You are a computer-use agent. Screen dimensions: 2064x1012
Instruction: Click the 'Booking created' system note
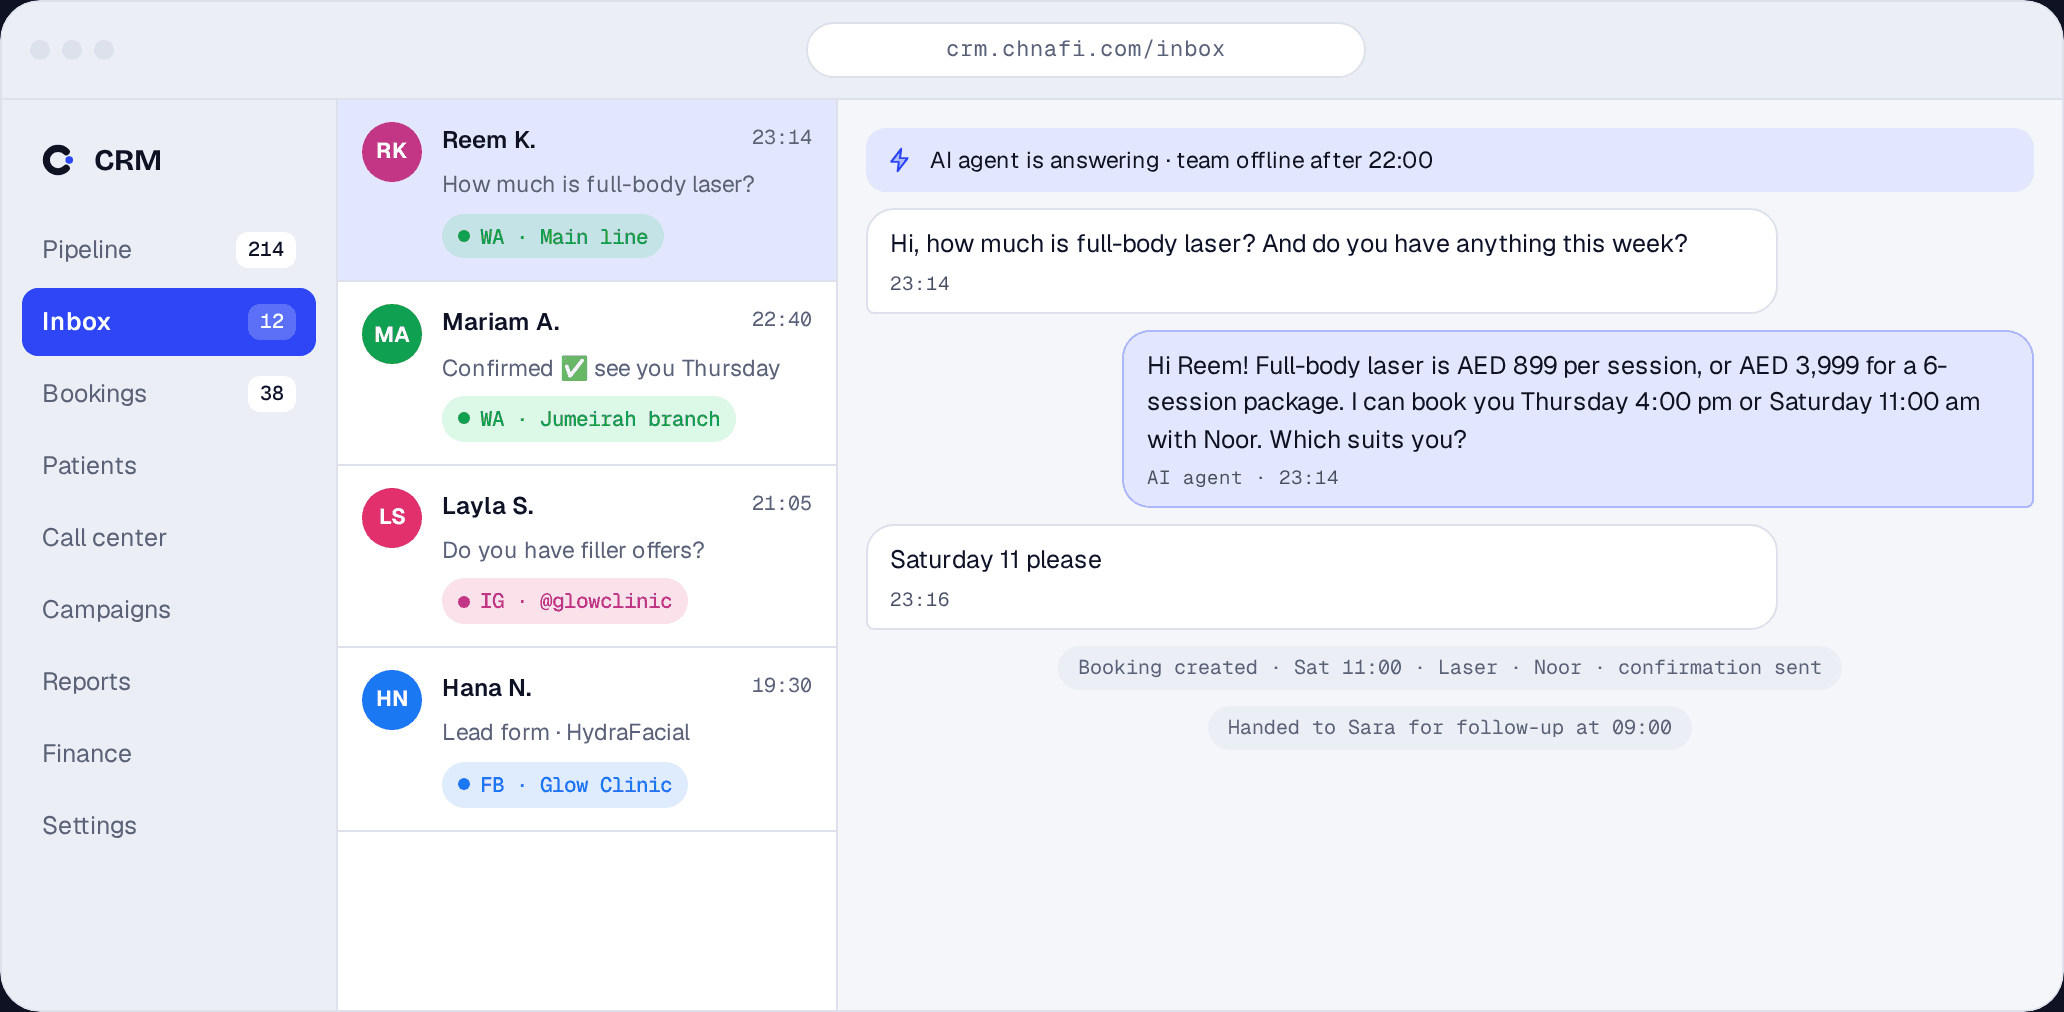point(1450,668)
